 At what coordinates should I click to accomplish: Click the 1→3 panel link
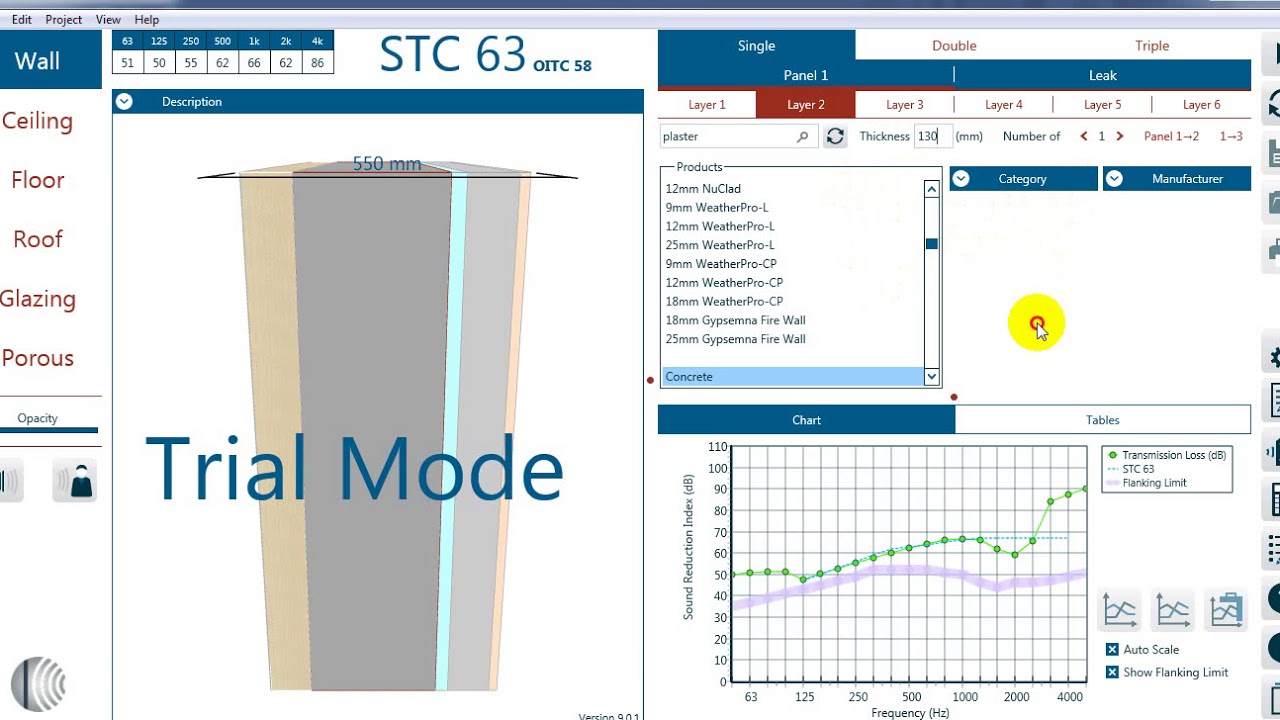1231,136
